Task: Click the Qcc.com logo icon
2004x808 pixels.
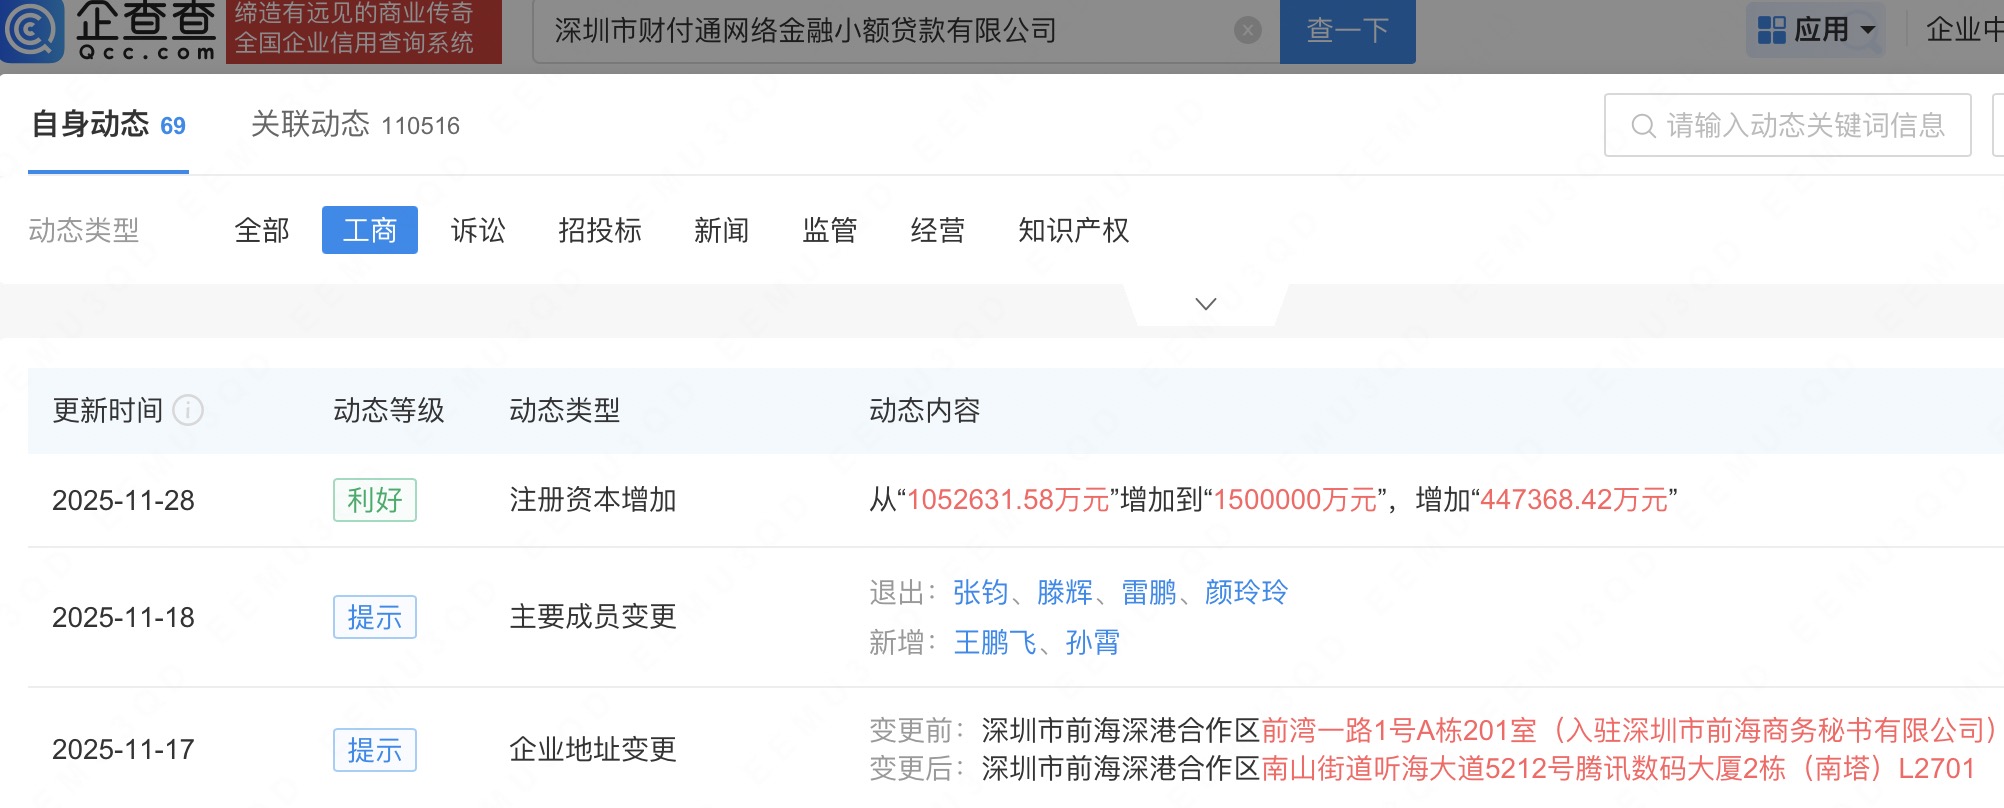Action: coord(33,31)
